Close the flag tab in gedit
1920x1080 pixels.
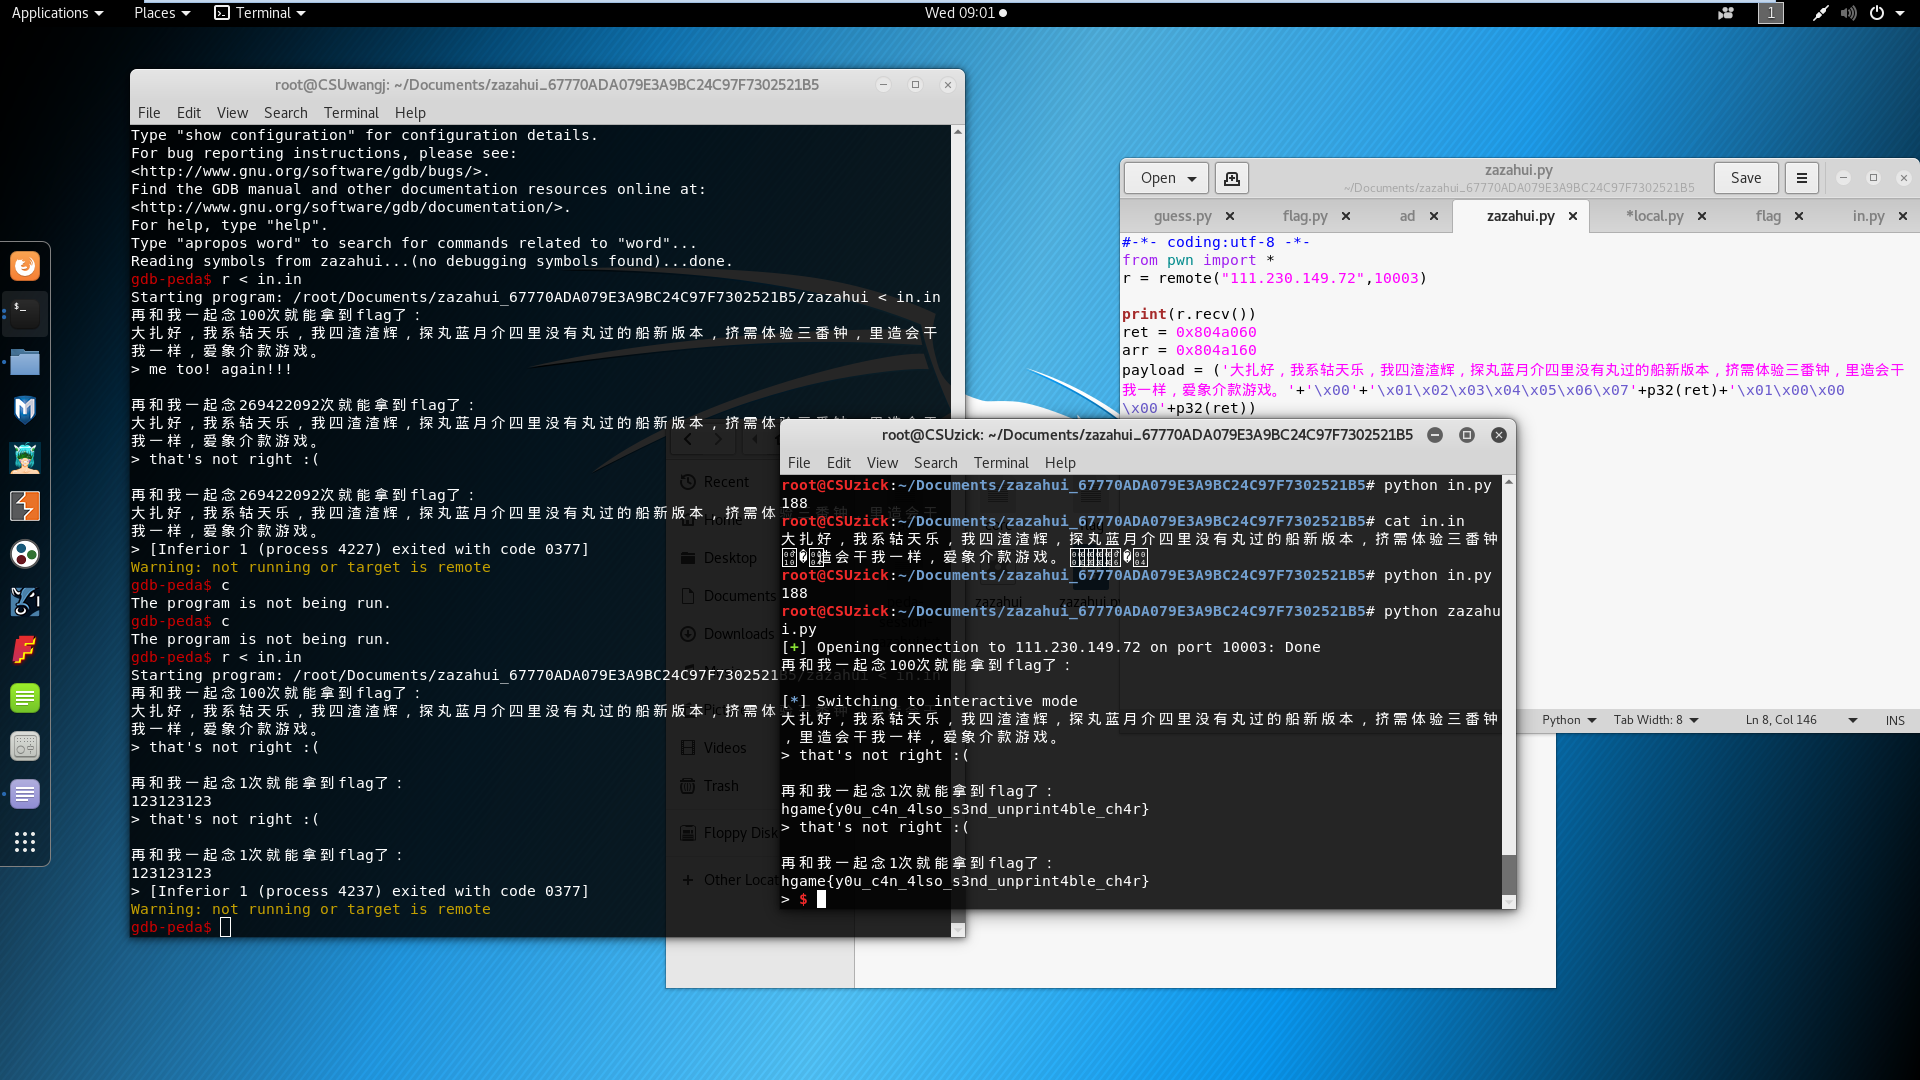(1799, 216)
